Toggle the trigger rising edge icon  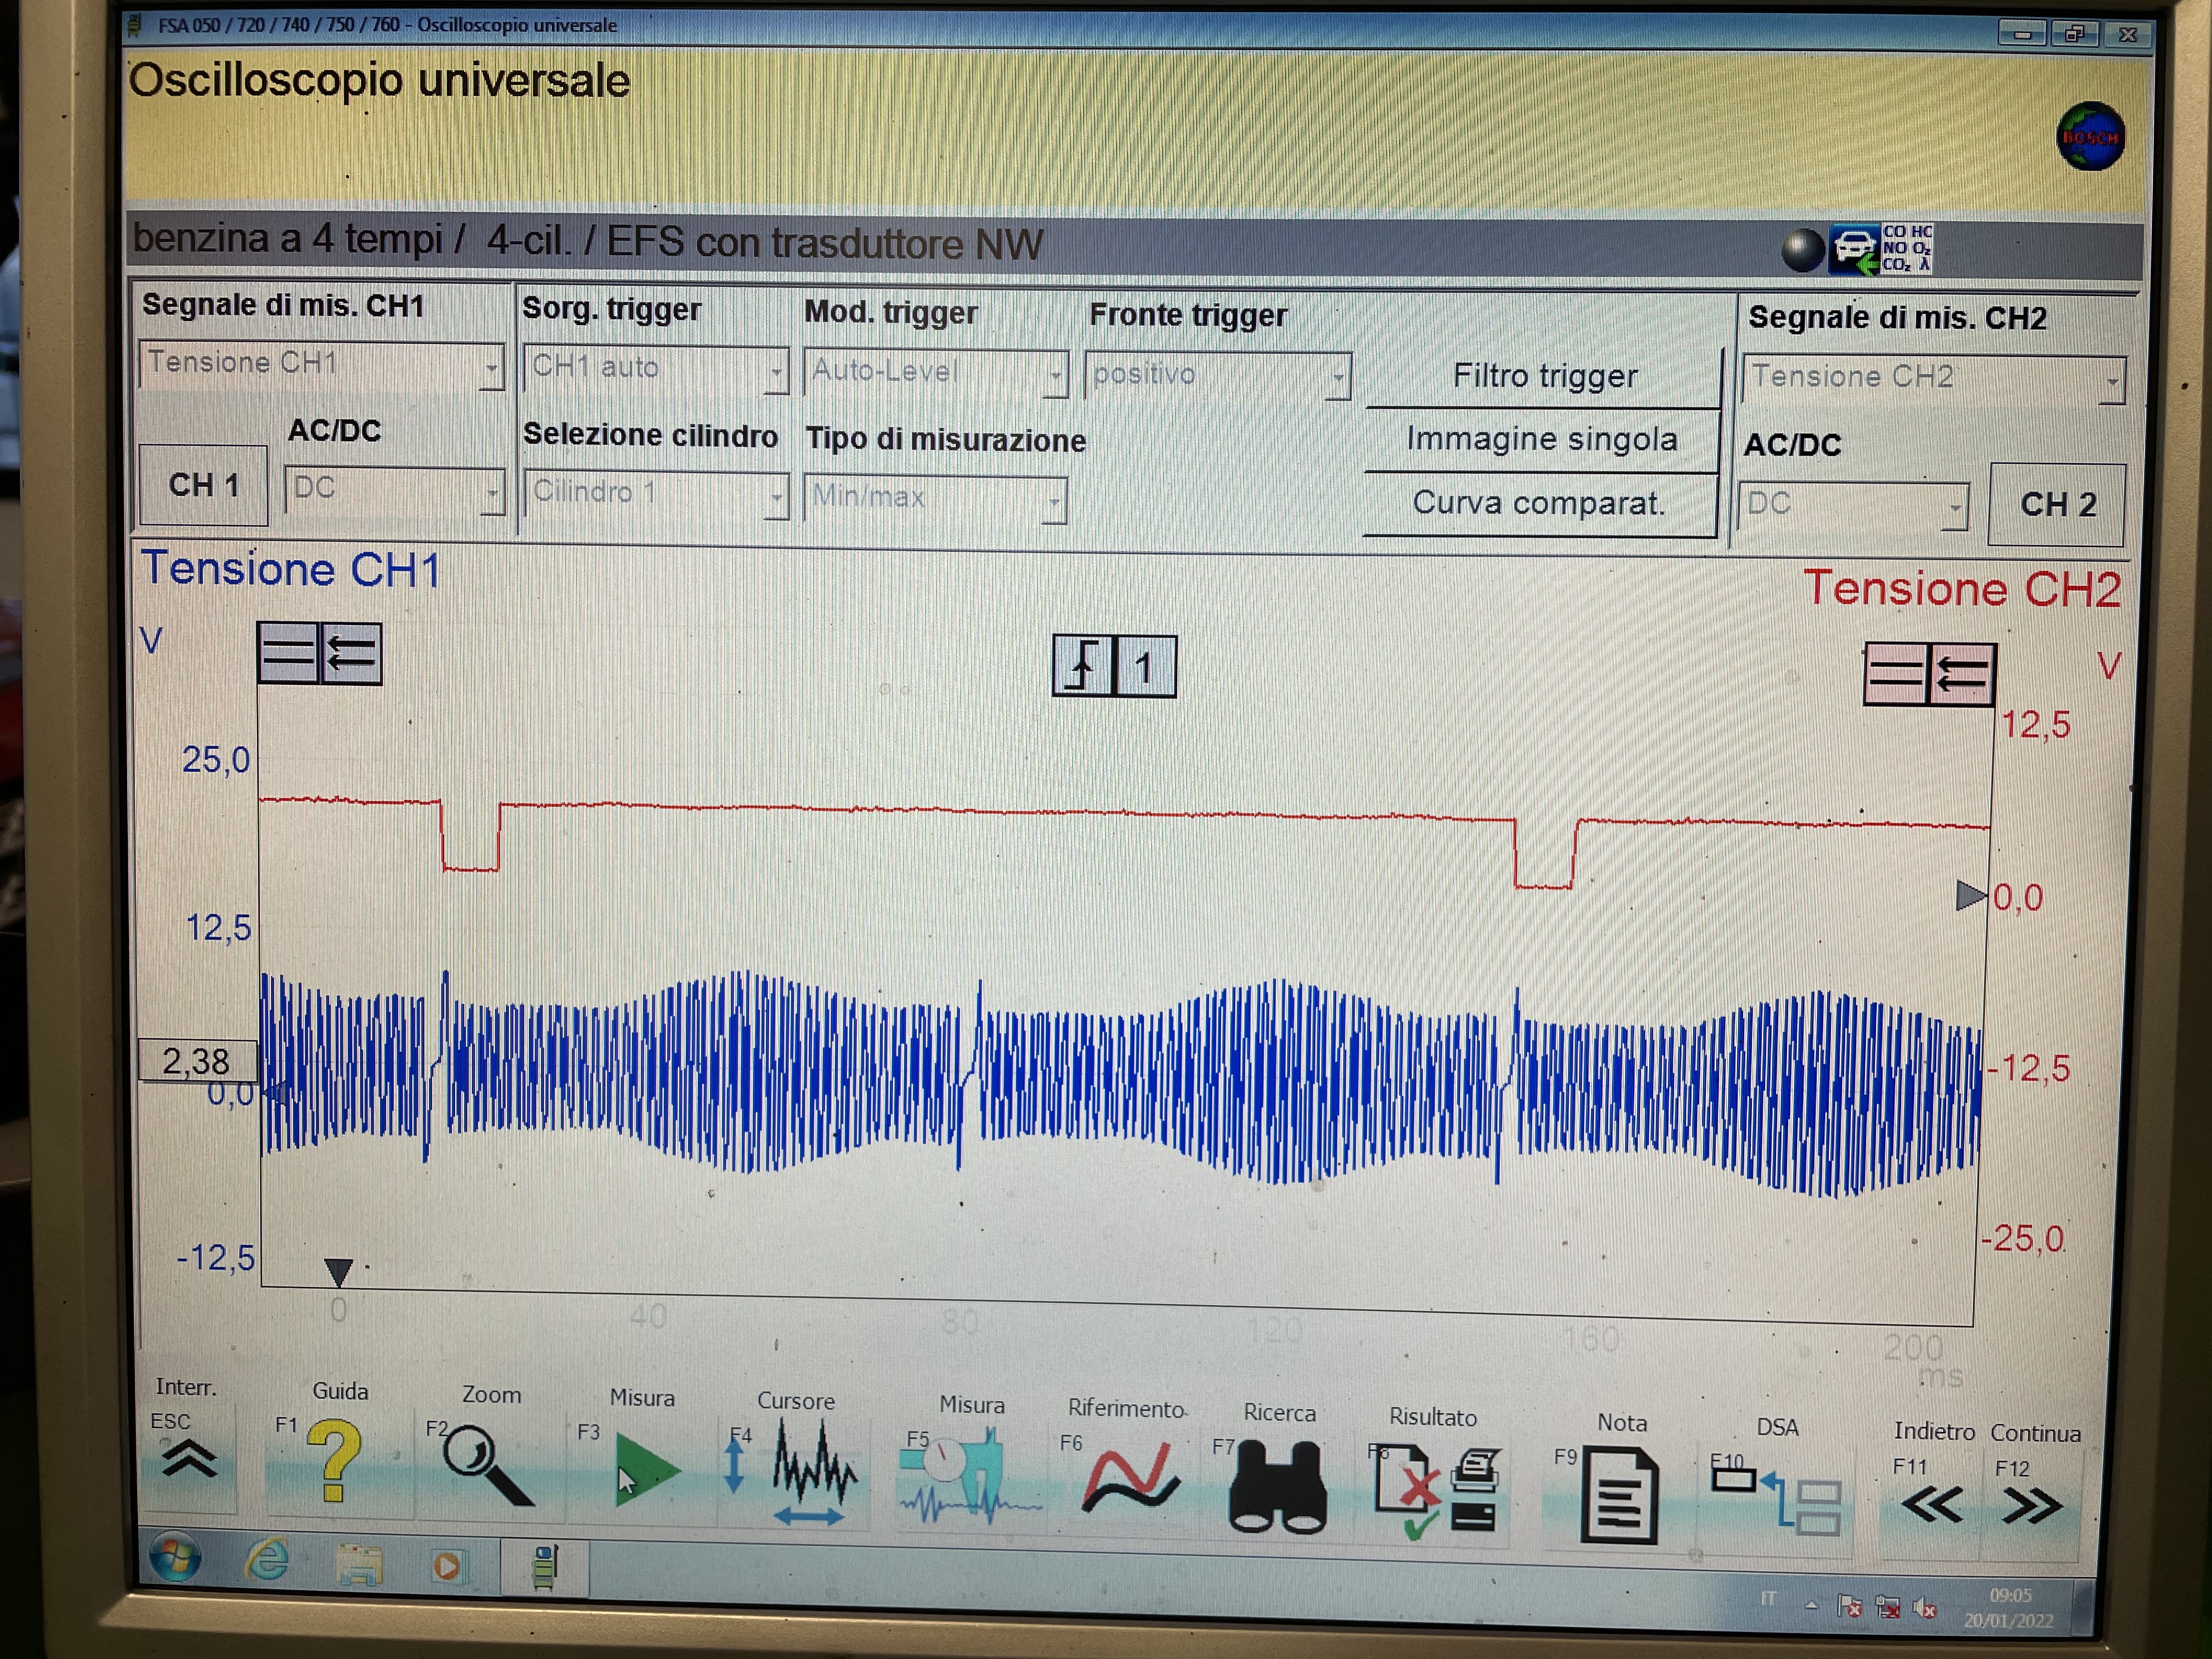click(1083, 666)
